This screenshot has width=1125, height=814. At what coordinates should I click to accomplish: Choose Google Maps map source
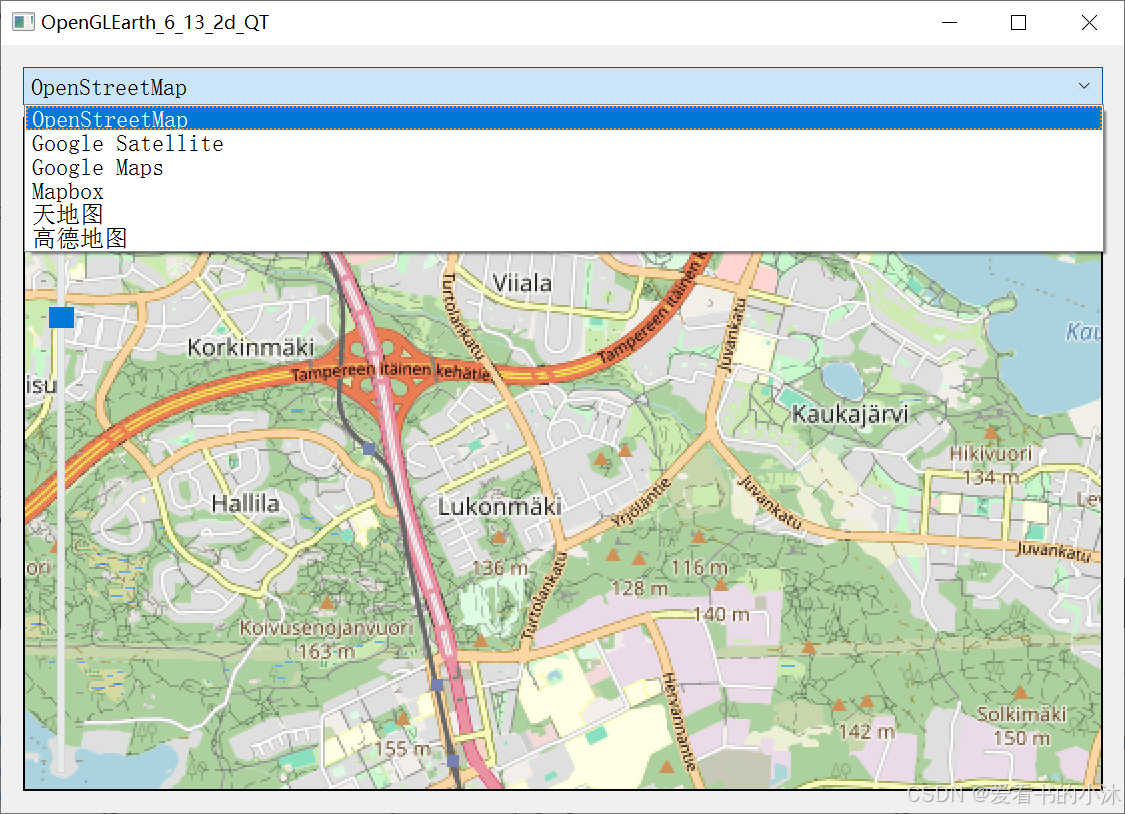(563, 167)
